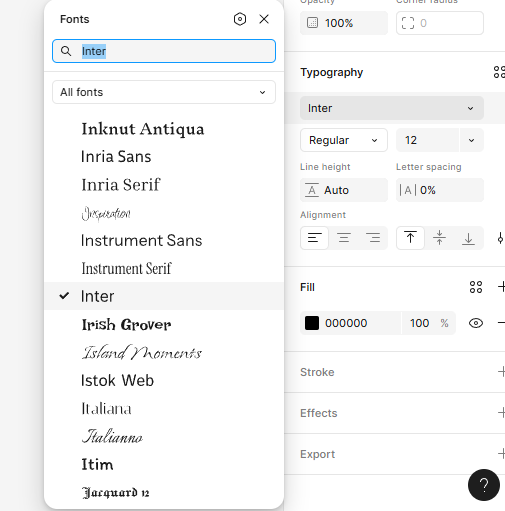
Task: Click the Typography section title
Action: (331, 72)
